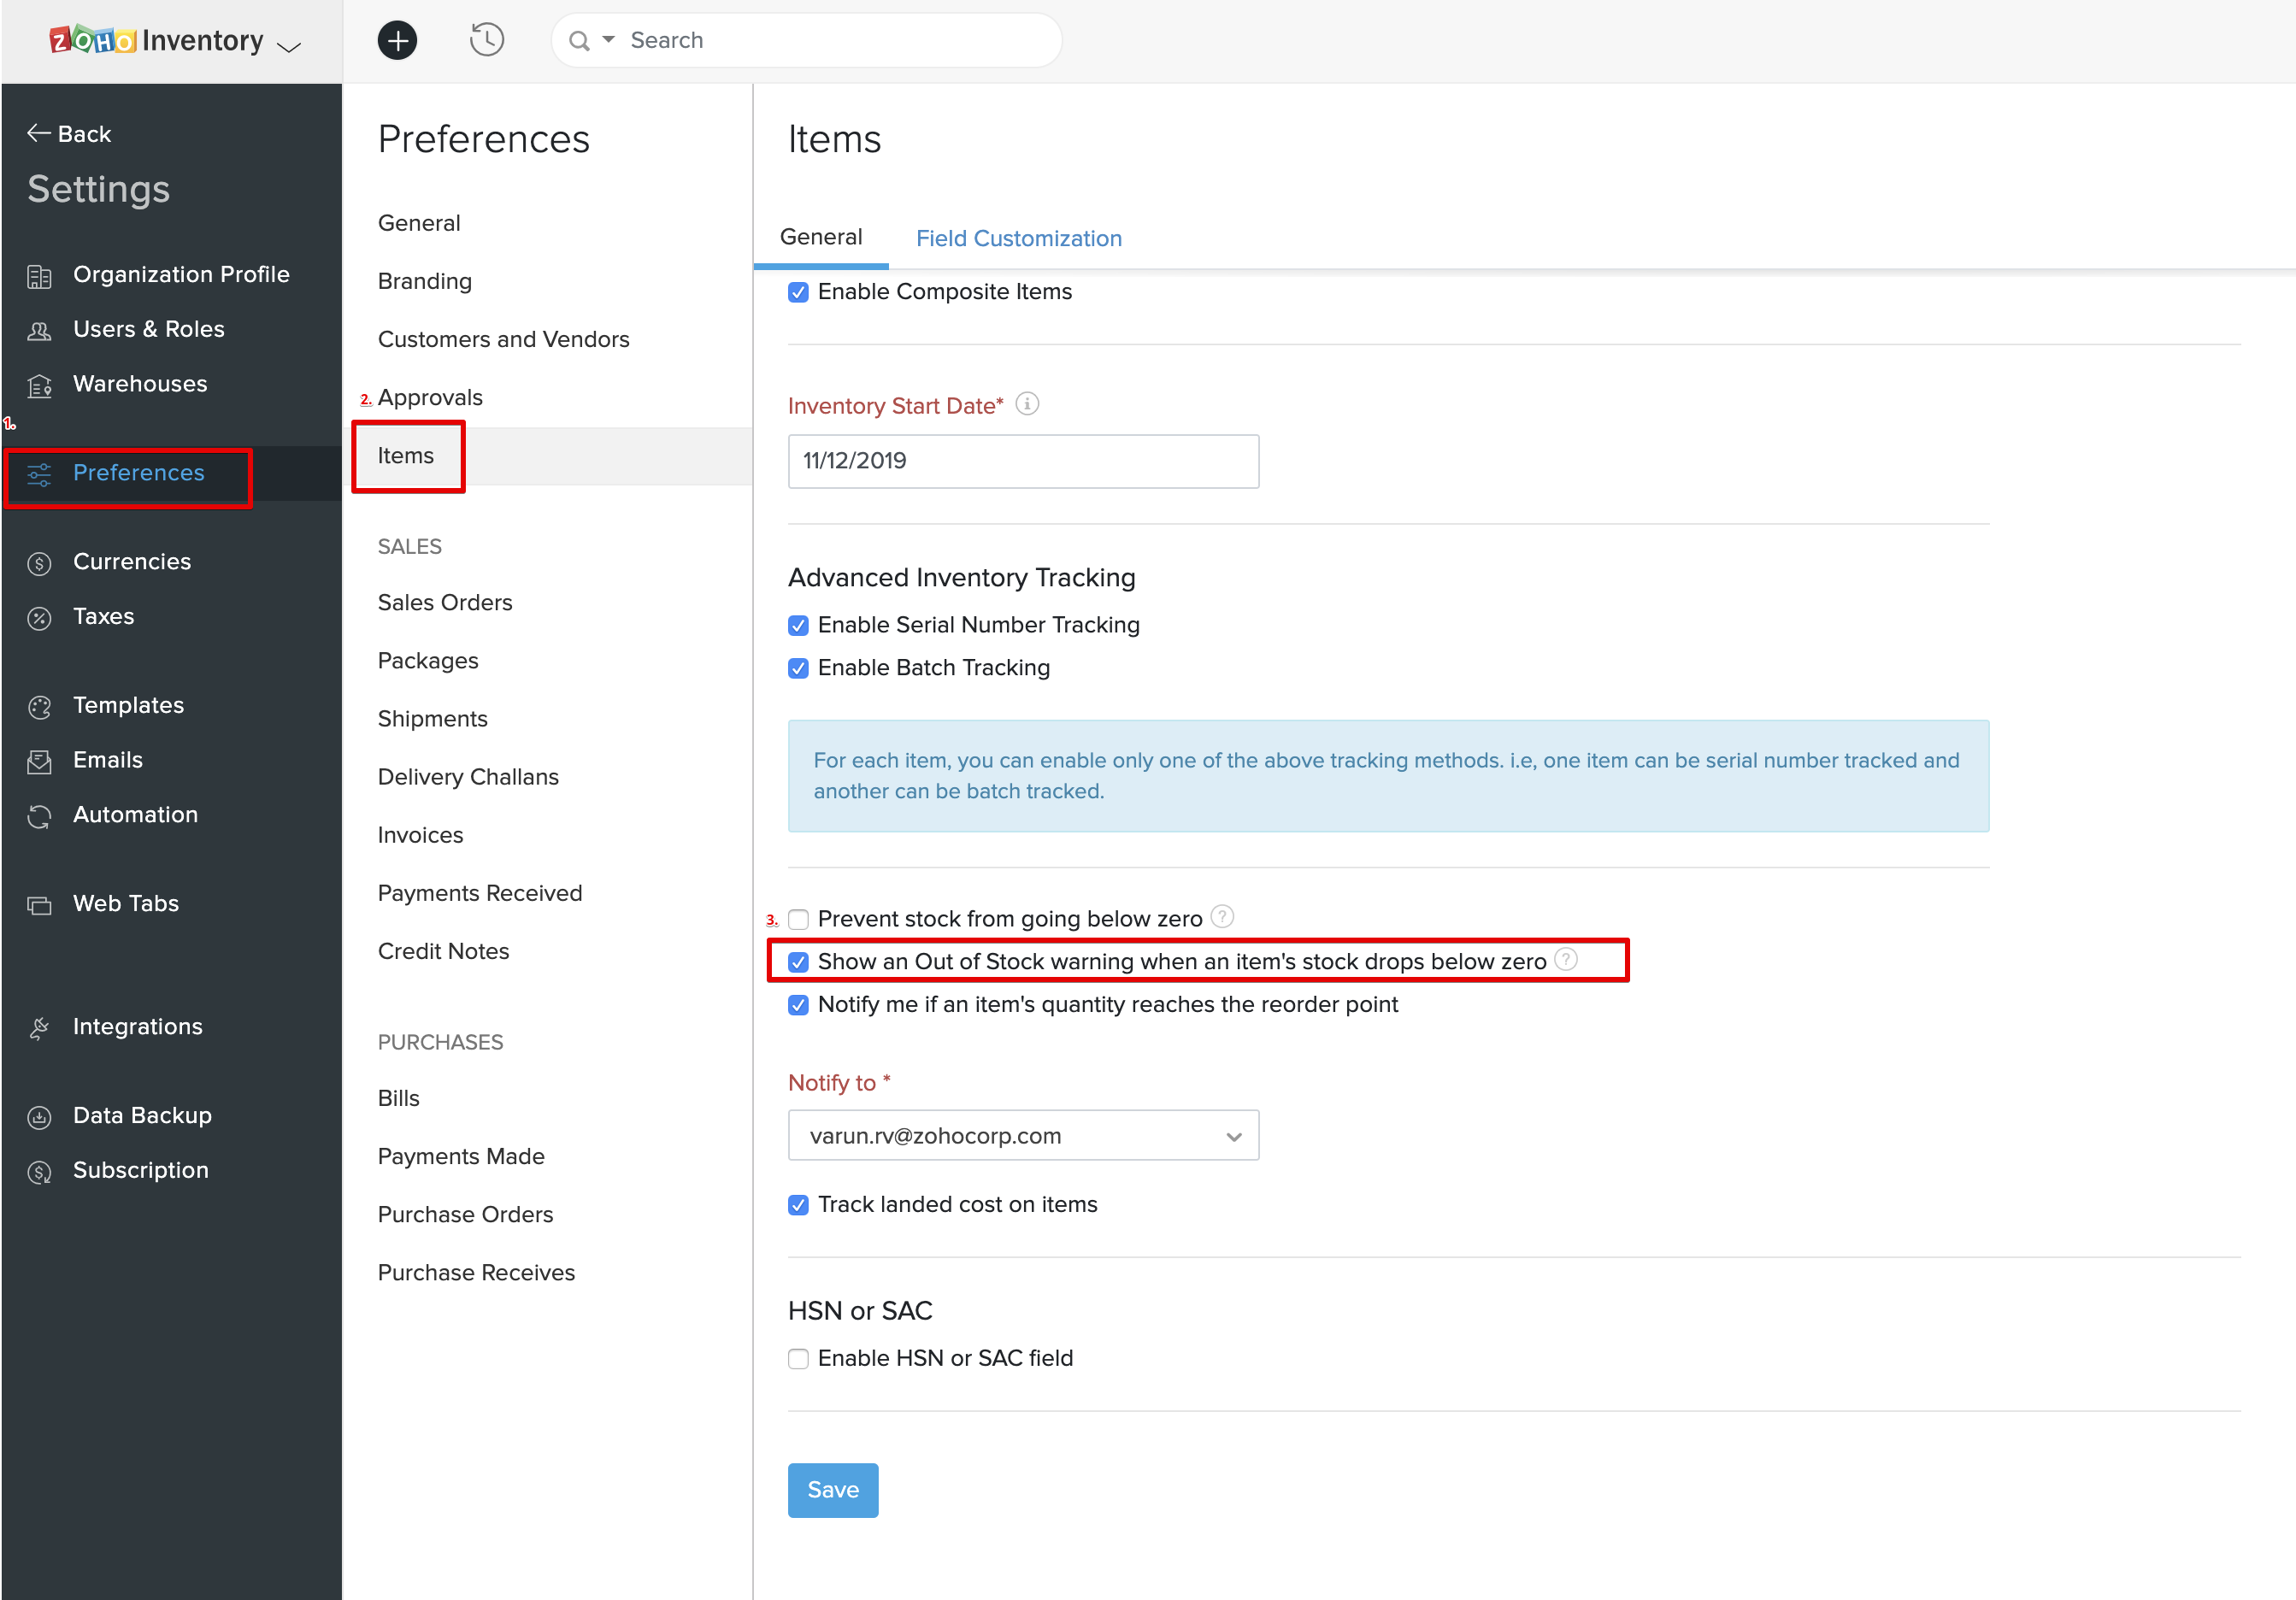Uncheck Enable Batch Tracking
Screen dimensions: 2296x1600
[798, 668]
